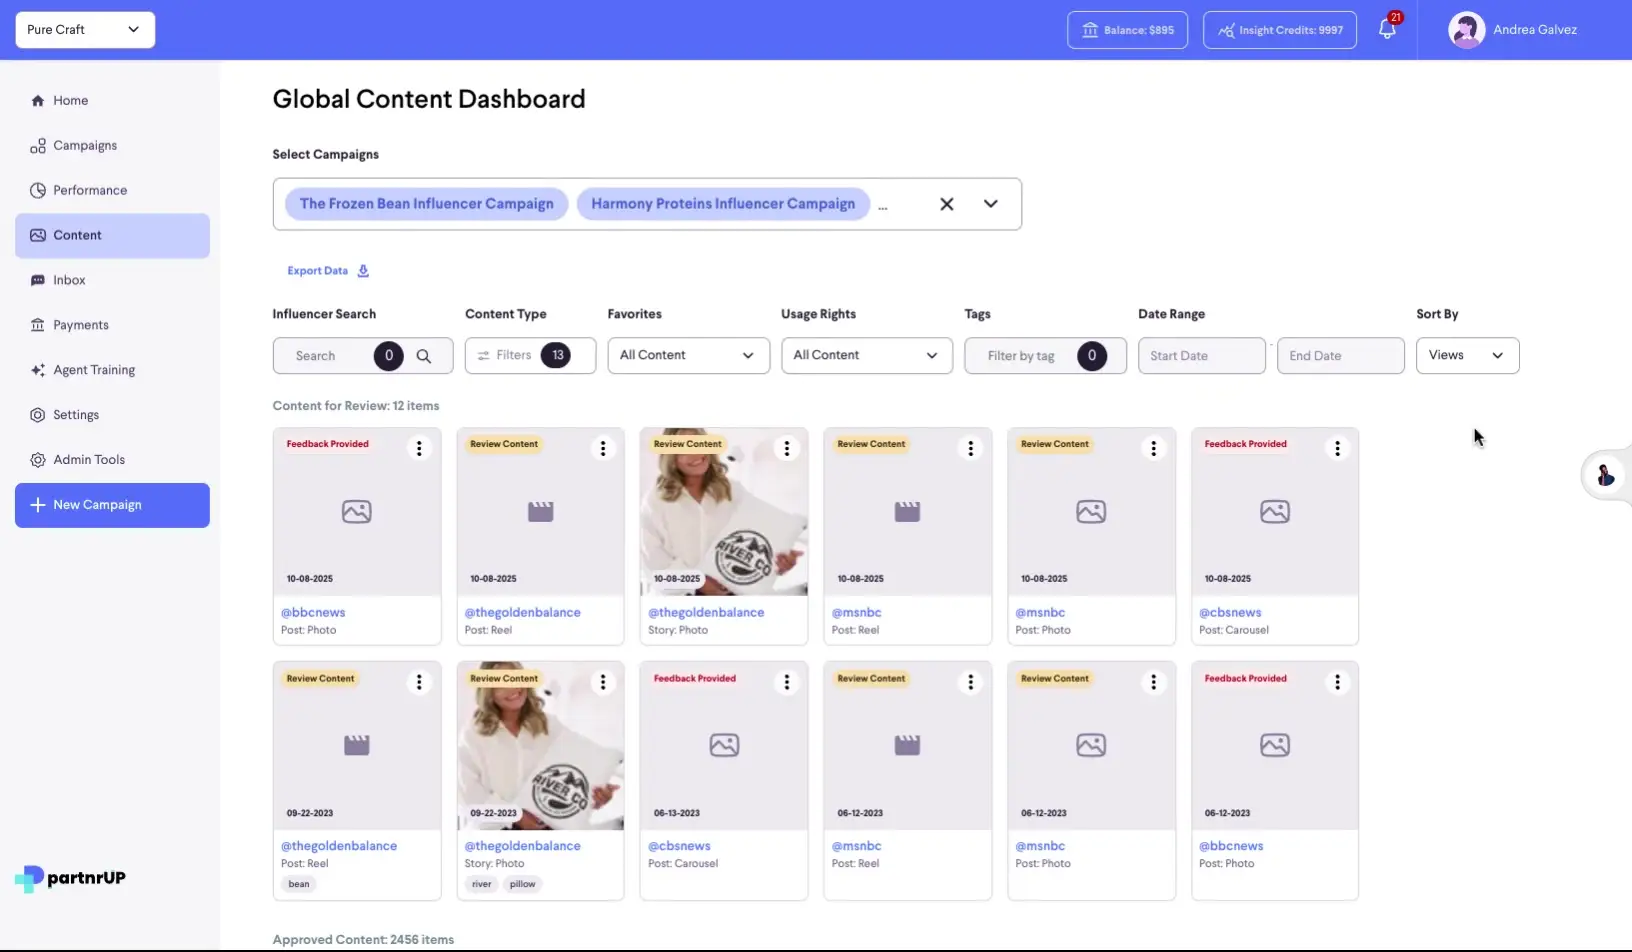Open three-dot menu on @cbsnews 10-08-2025 Carousel card

[x=1337, y=449]
